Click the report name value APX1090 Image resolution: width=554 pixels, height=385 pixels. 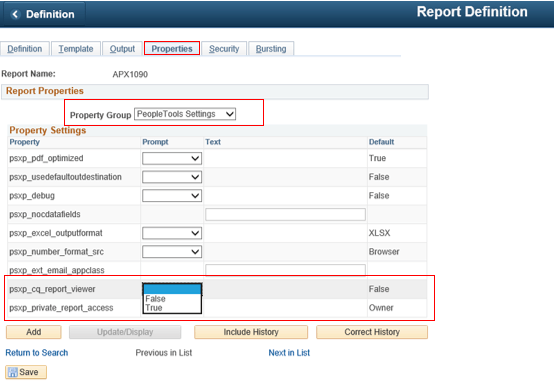[x=130, y=75]
